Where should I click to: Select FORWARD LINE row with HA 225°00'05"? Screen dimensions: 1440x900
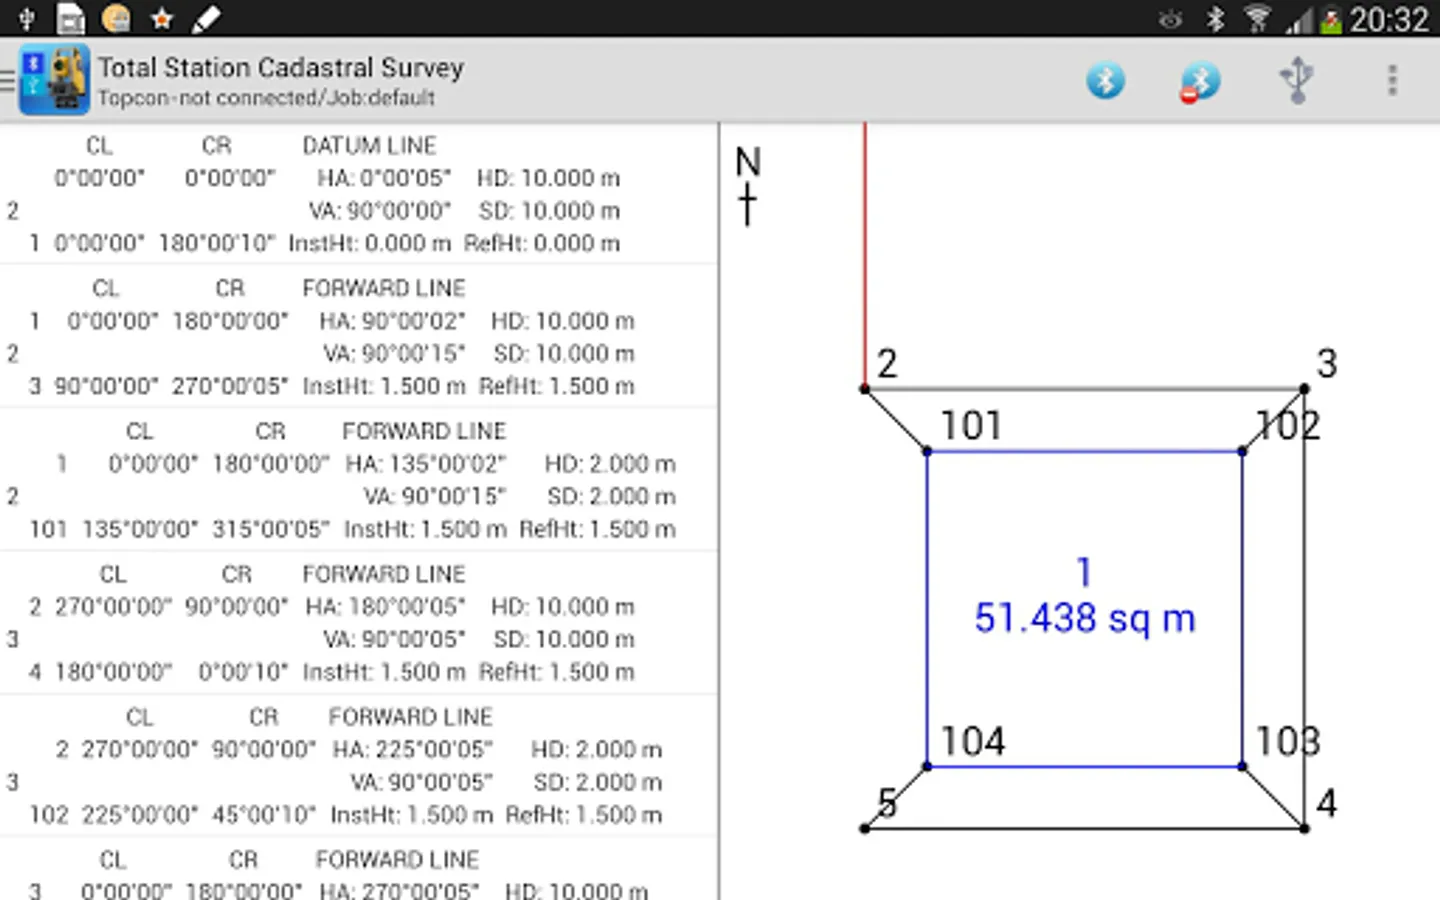pyautogui.click(x=358, y=767)
